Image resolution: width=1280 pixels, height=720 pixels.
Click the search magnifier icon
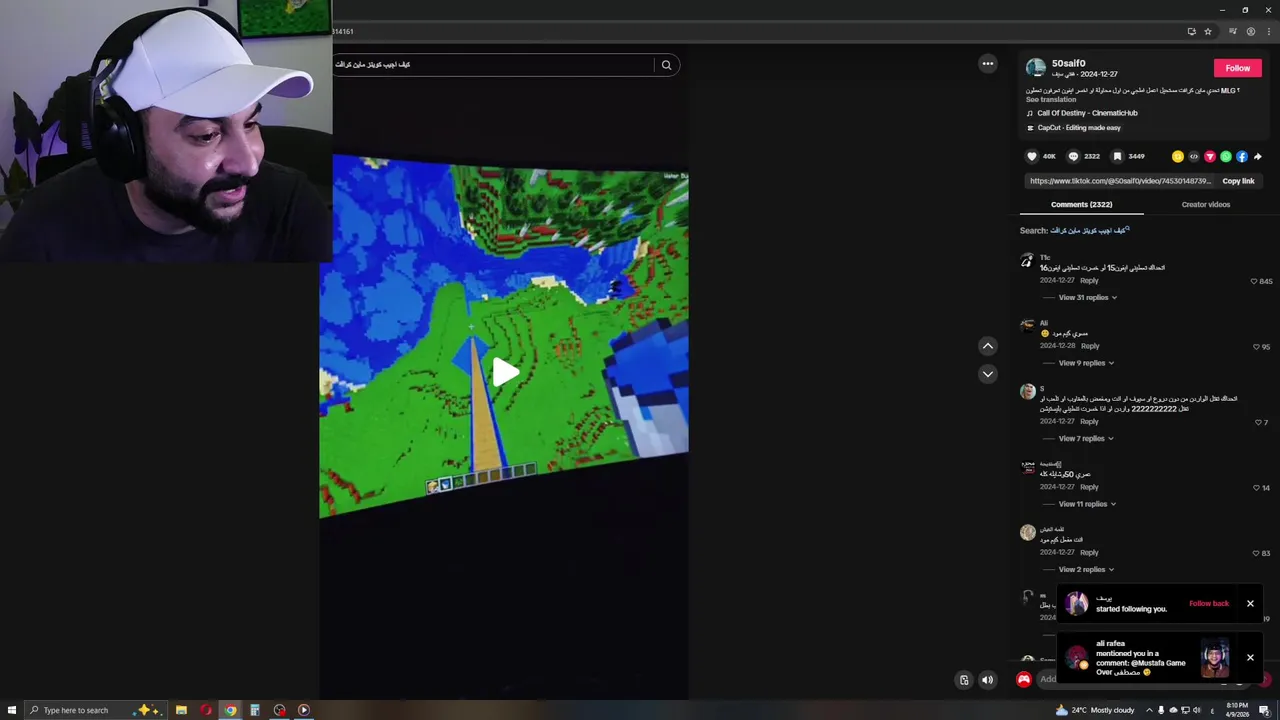click(x=666, y=65)
